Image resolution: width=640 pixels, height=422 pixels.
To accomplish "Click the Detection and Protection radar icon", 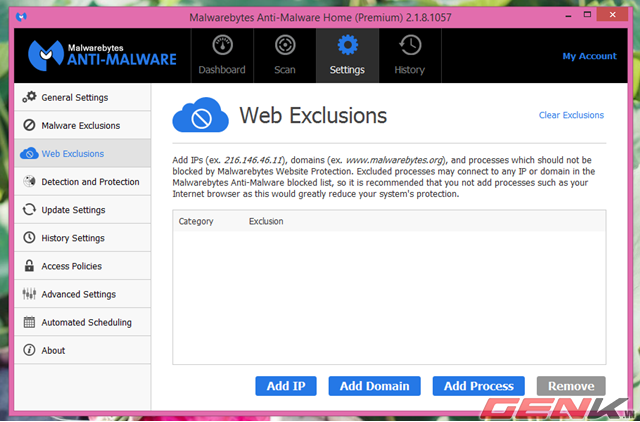I will [29, 182].
